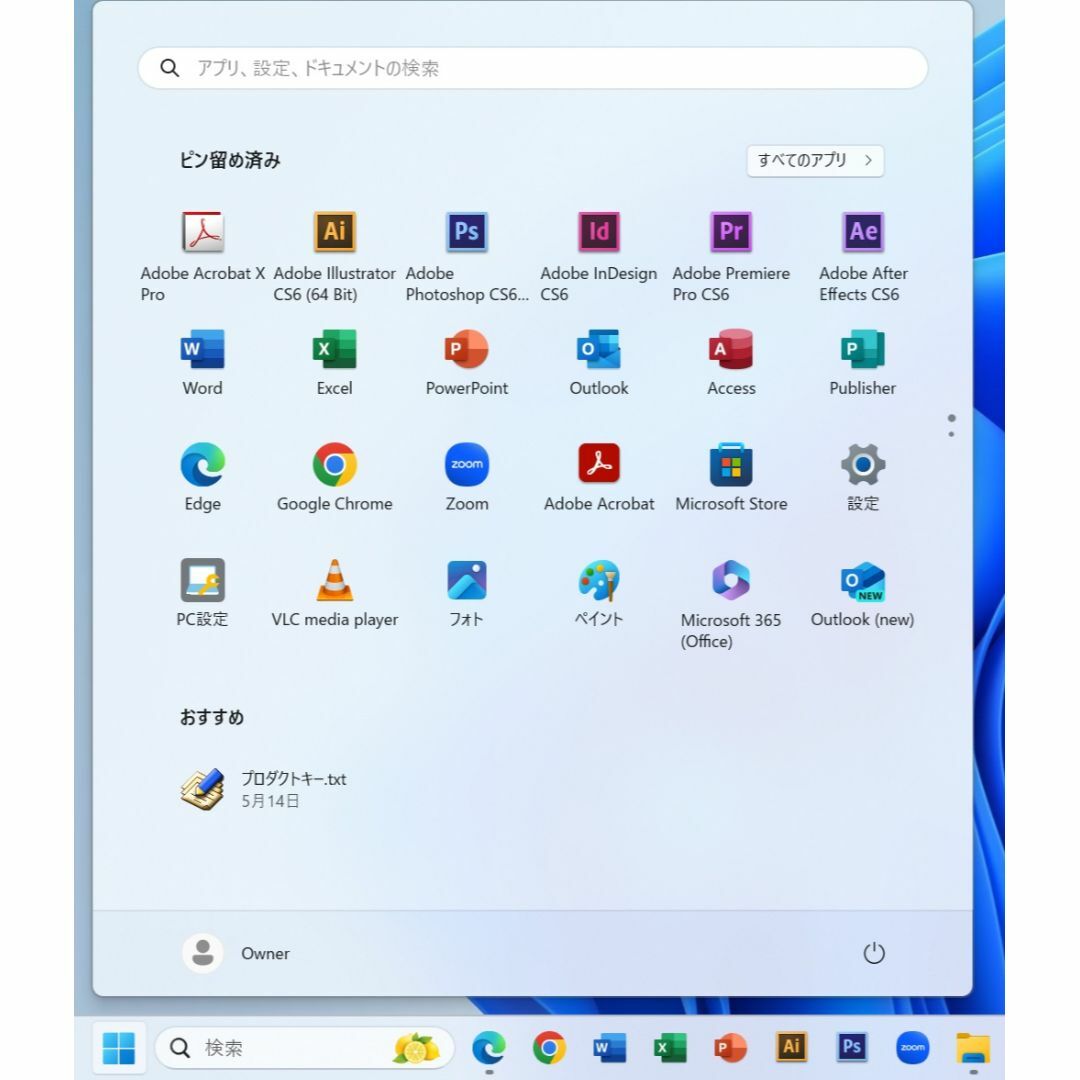Open the classic Outlook pinned app
The width and height of the screenshot is (1080, 1080).
tap(599, 363)
